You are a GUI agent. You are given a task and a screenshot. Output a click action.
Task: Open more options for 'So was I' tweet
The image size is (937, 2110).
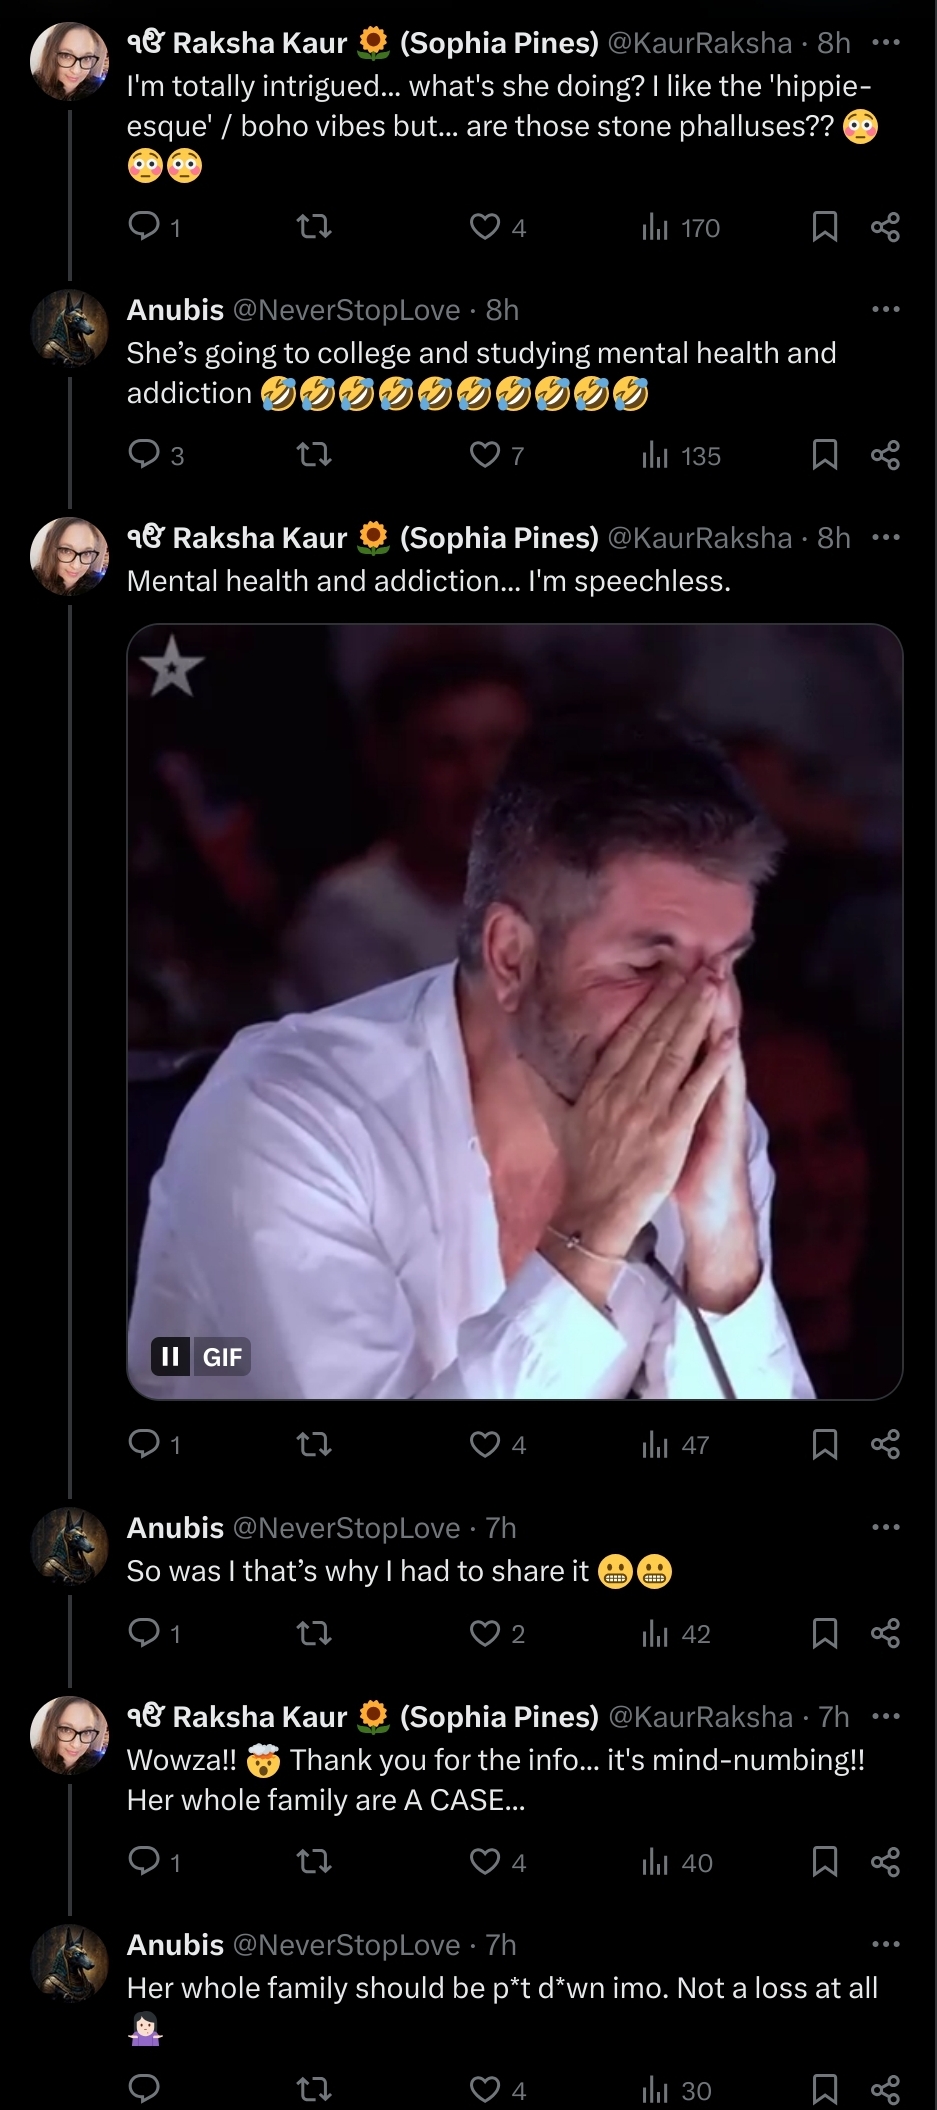tap(886, 1527)
